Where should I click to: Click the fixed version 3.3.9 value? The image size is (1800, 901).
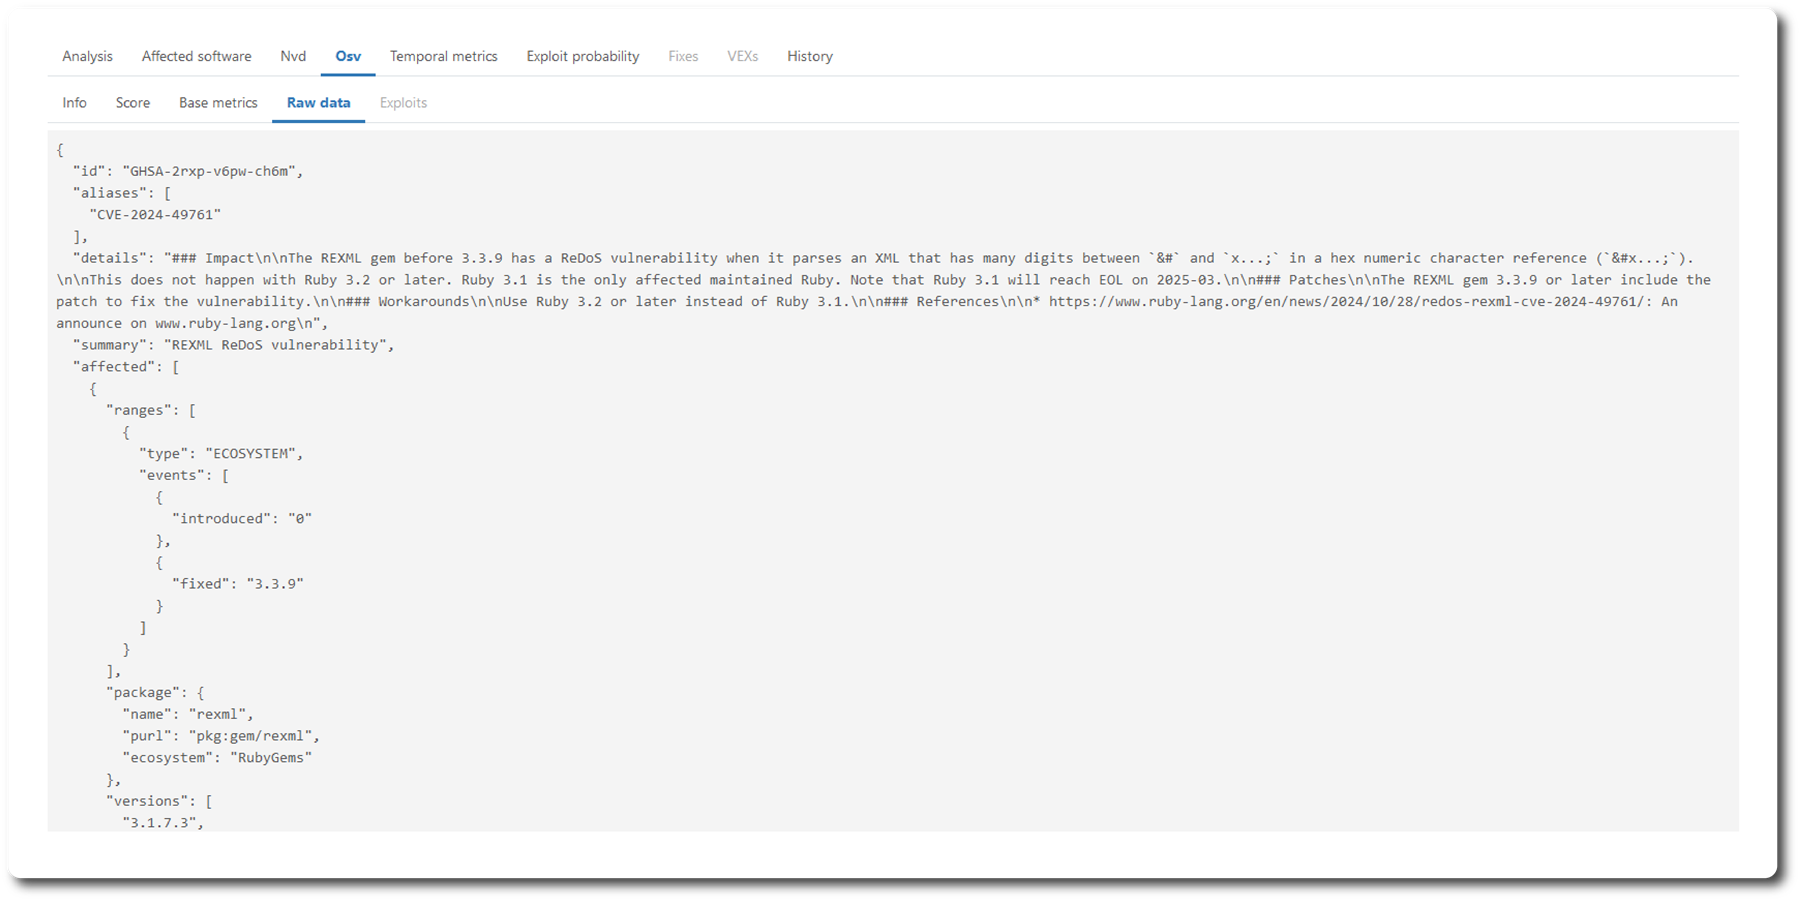click(x=275, y=583)
